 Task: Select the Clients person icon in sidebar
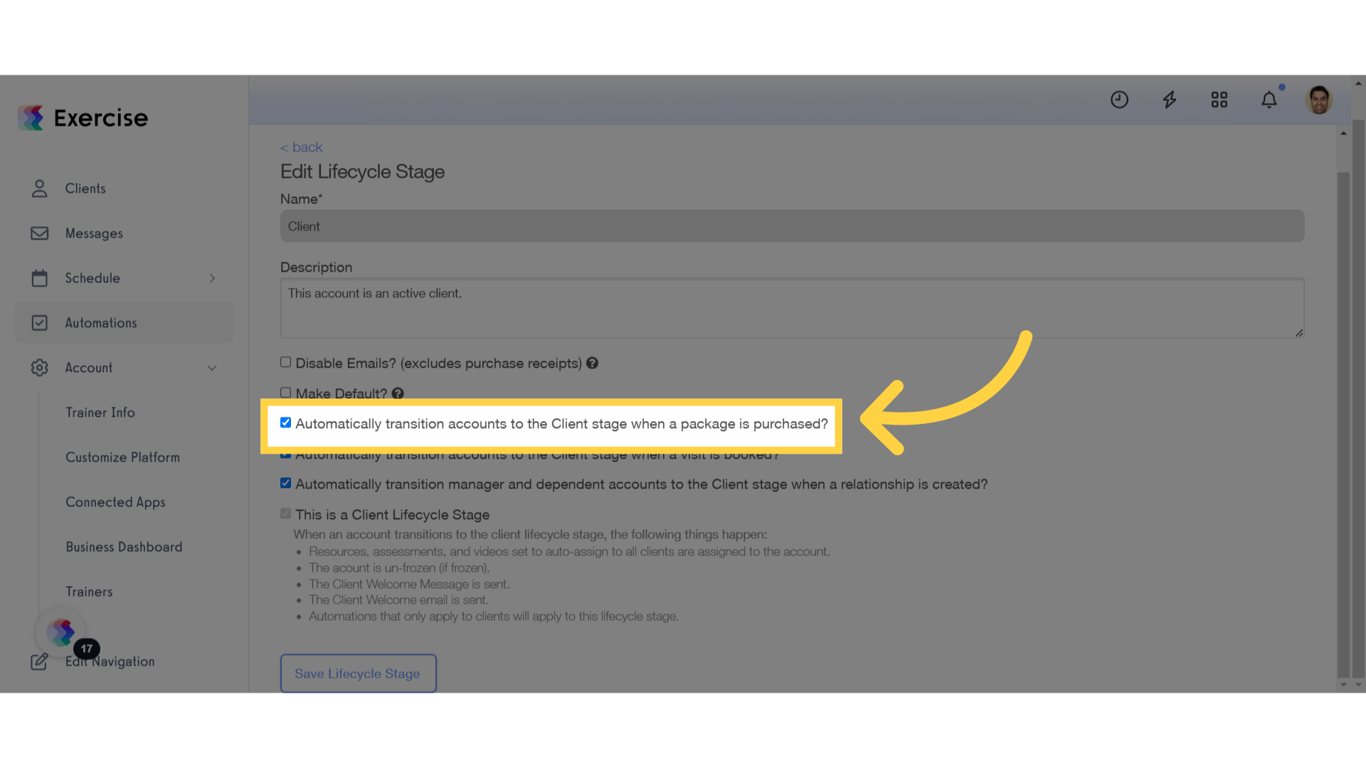39,188
